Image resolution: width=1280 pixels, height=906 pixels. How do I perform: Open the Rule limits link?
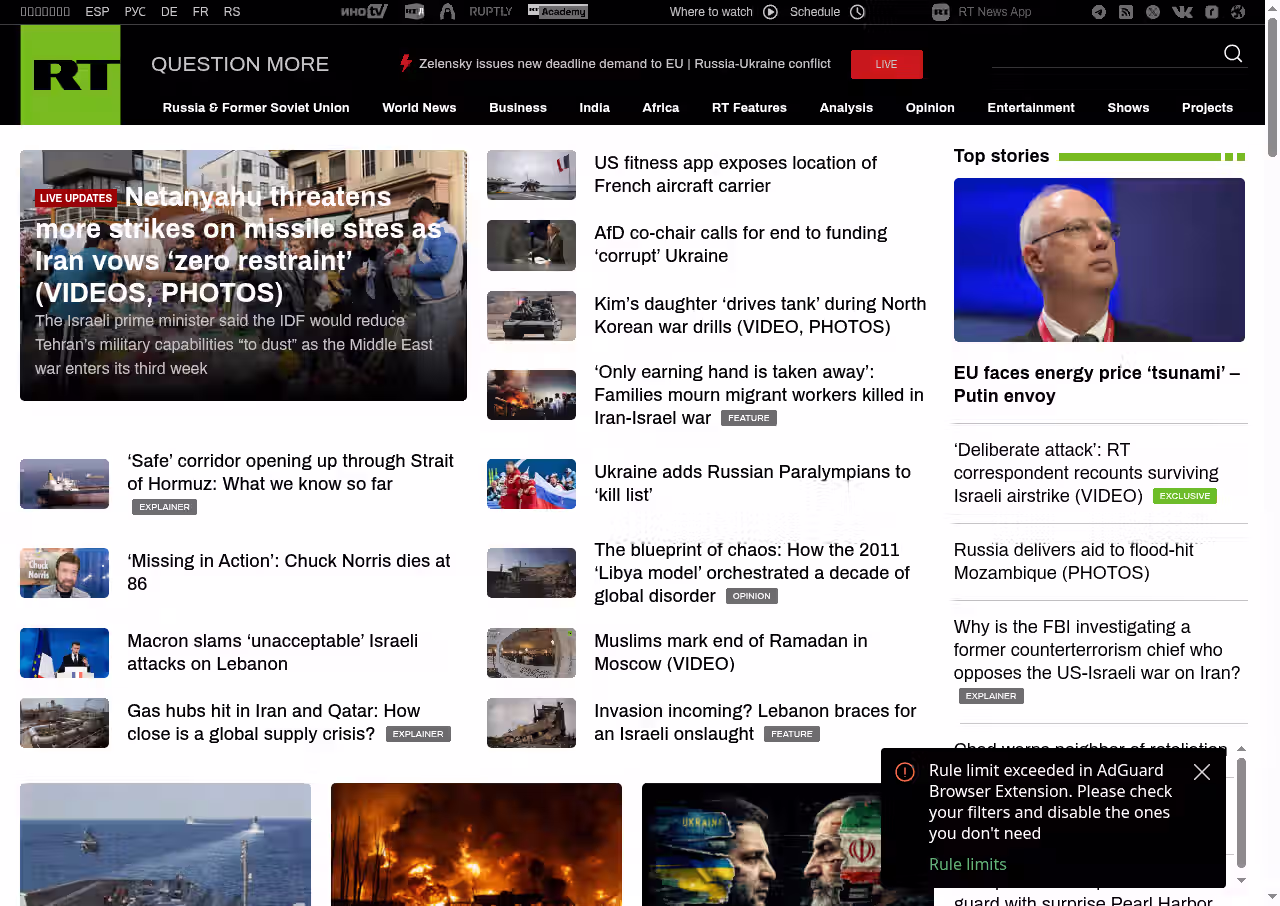tap(967, 864)
